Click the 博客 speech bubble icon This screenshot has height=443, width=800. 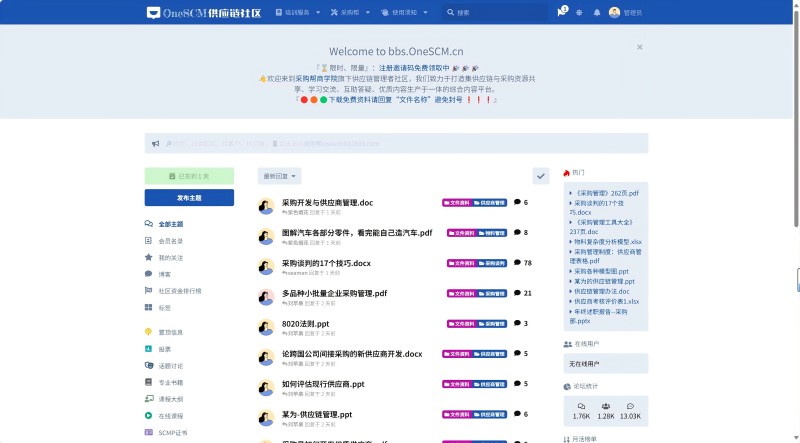tap(148, 274)
